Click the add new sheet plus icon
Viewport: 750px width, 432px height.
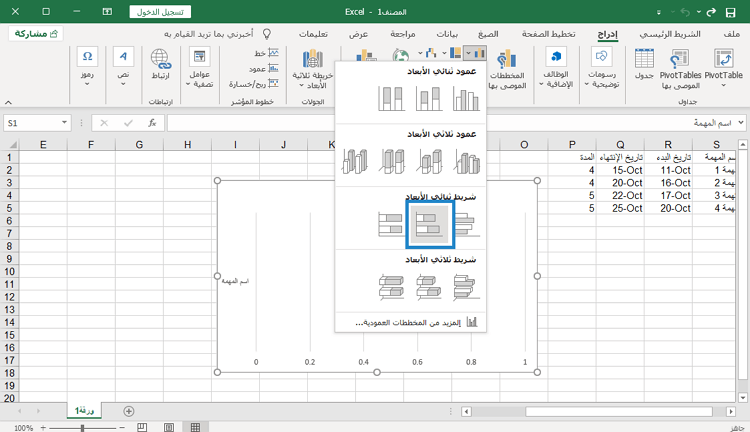(128, 411)
